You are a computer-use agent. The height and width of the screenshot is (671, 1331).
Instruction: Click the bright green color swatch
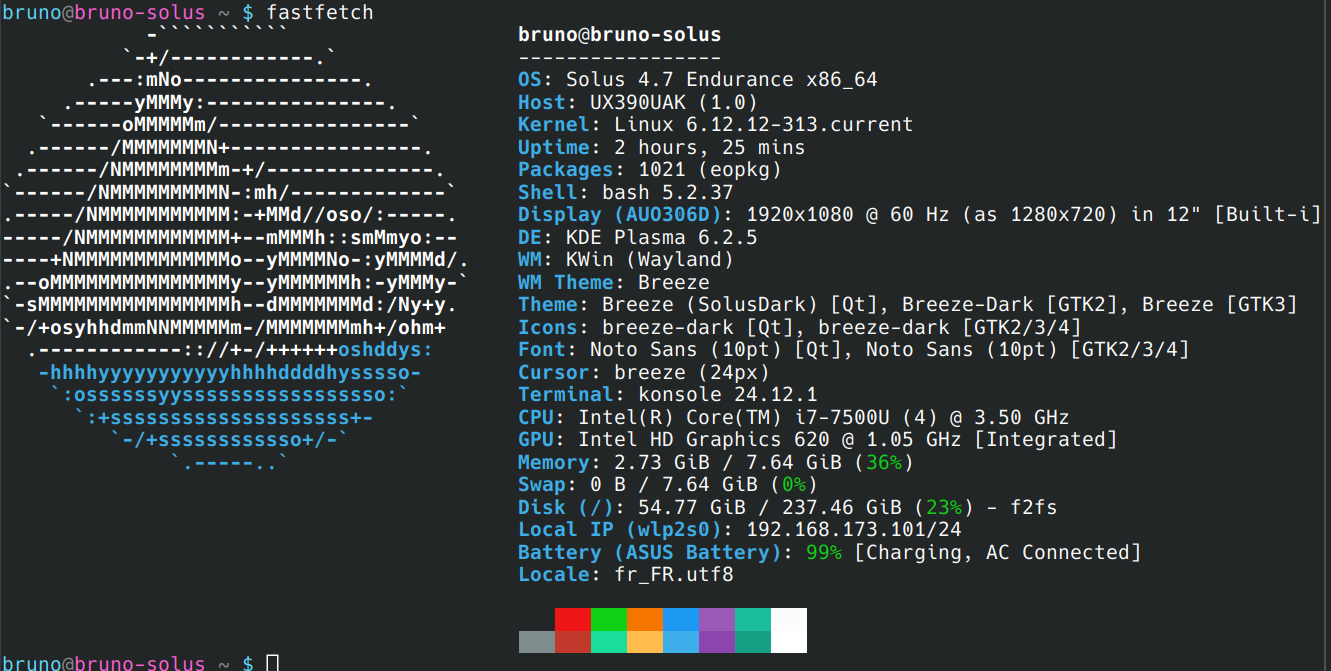pyautogui.click(x=609, y=619)
